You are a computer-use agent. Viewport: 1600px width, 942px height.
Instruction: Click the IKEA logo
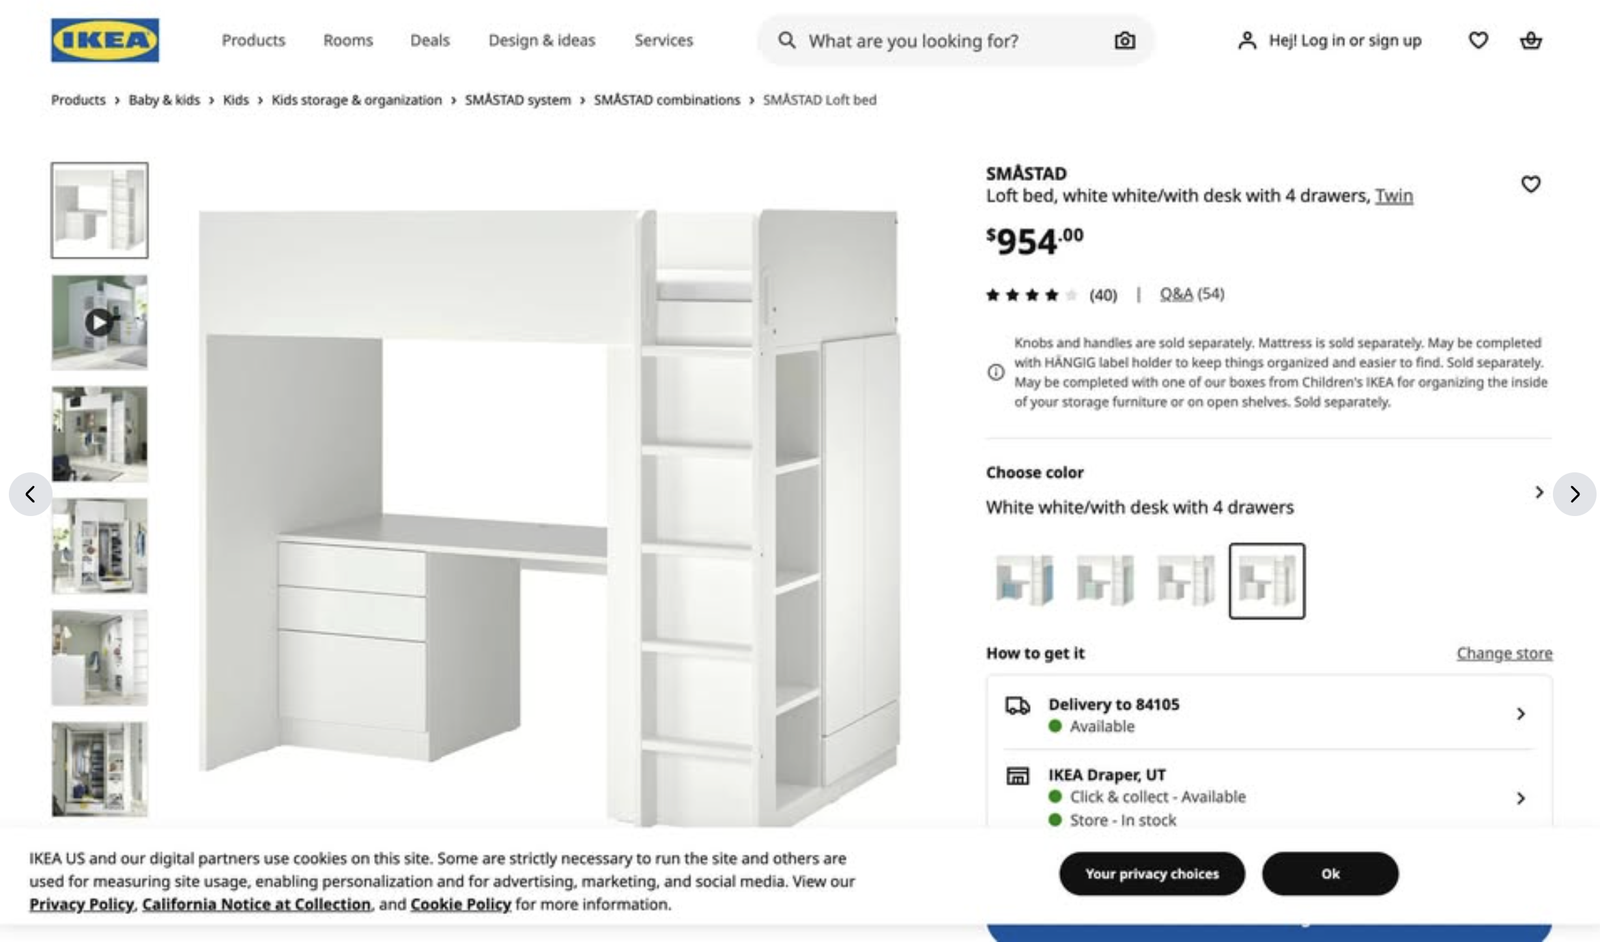click(x=105, y=40)
